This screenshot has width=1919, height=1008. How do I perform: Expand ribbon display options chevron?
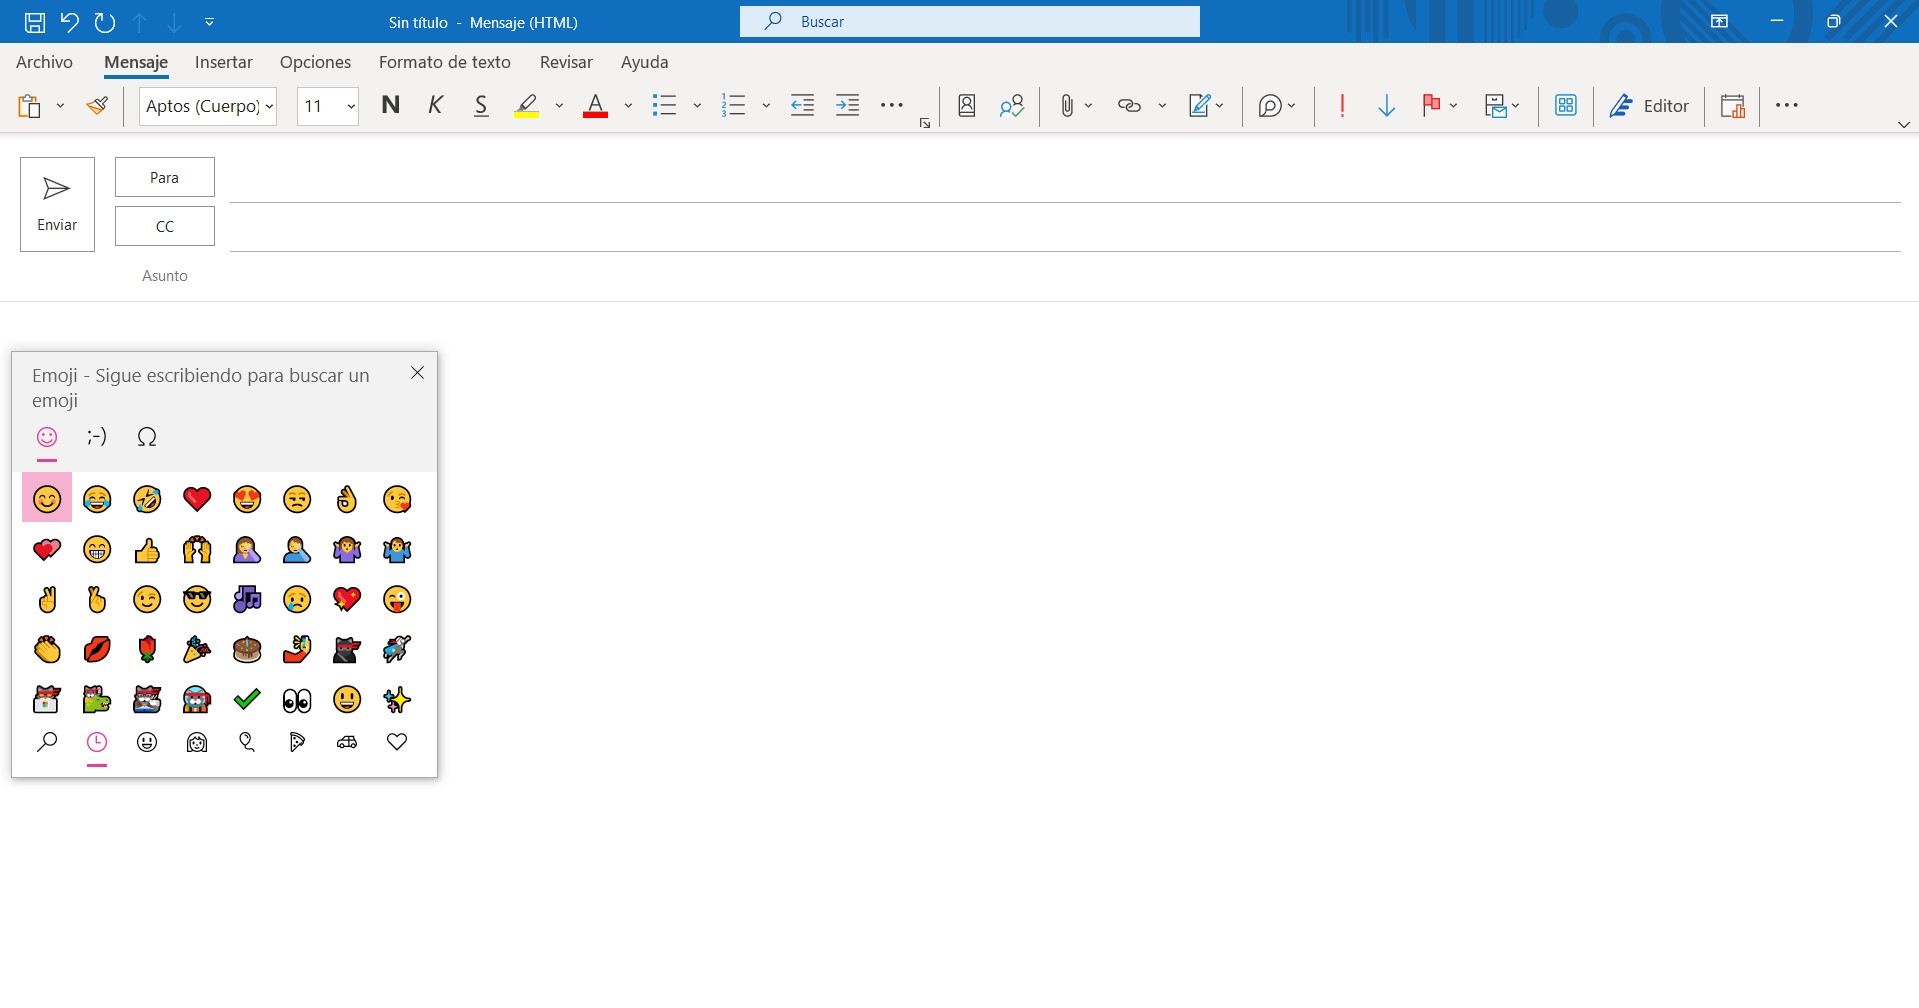pyautogui.click(x=1904, y=125)
